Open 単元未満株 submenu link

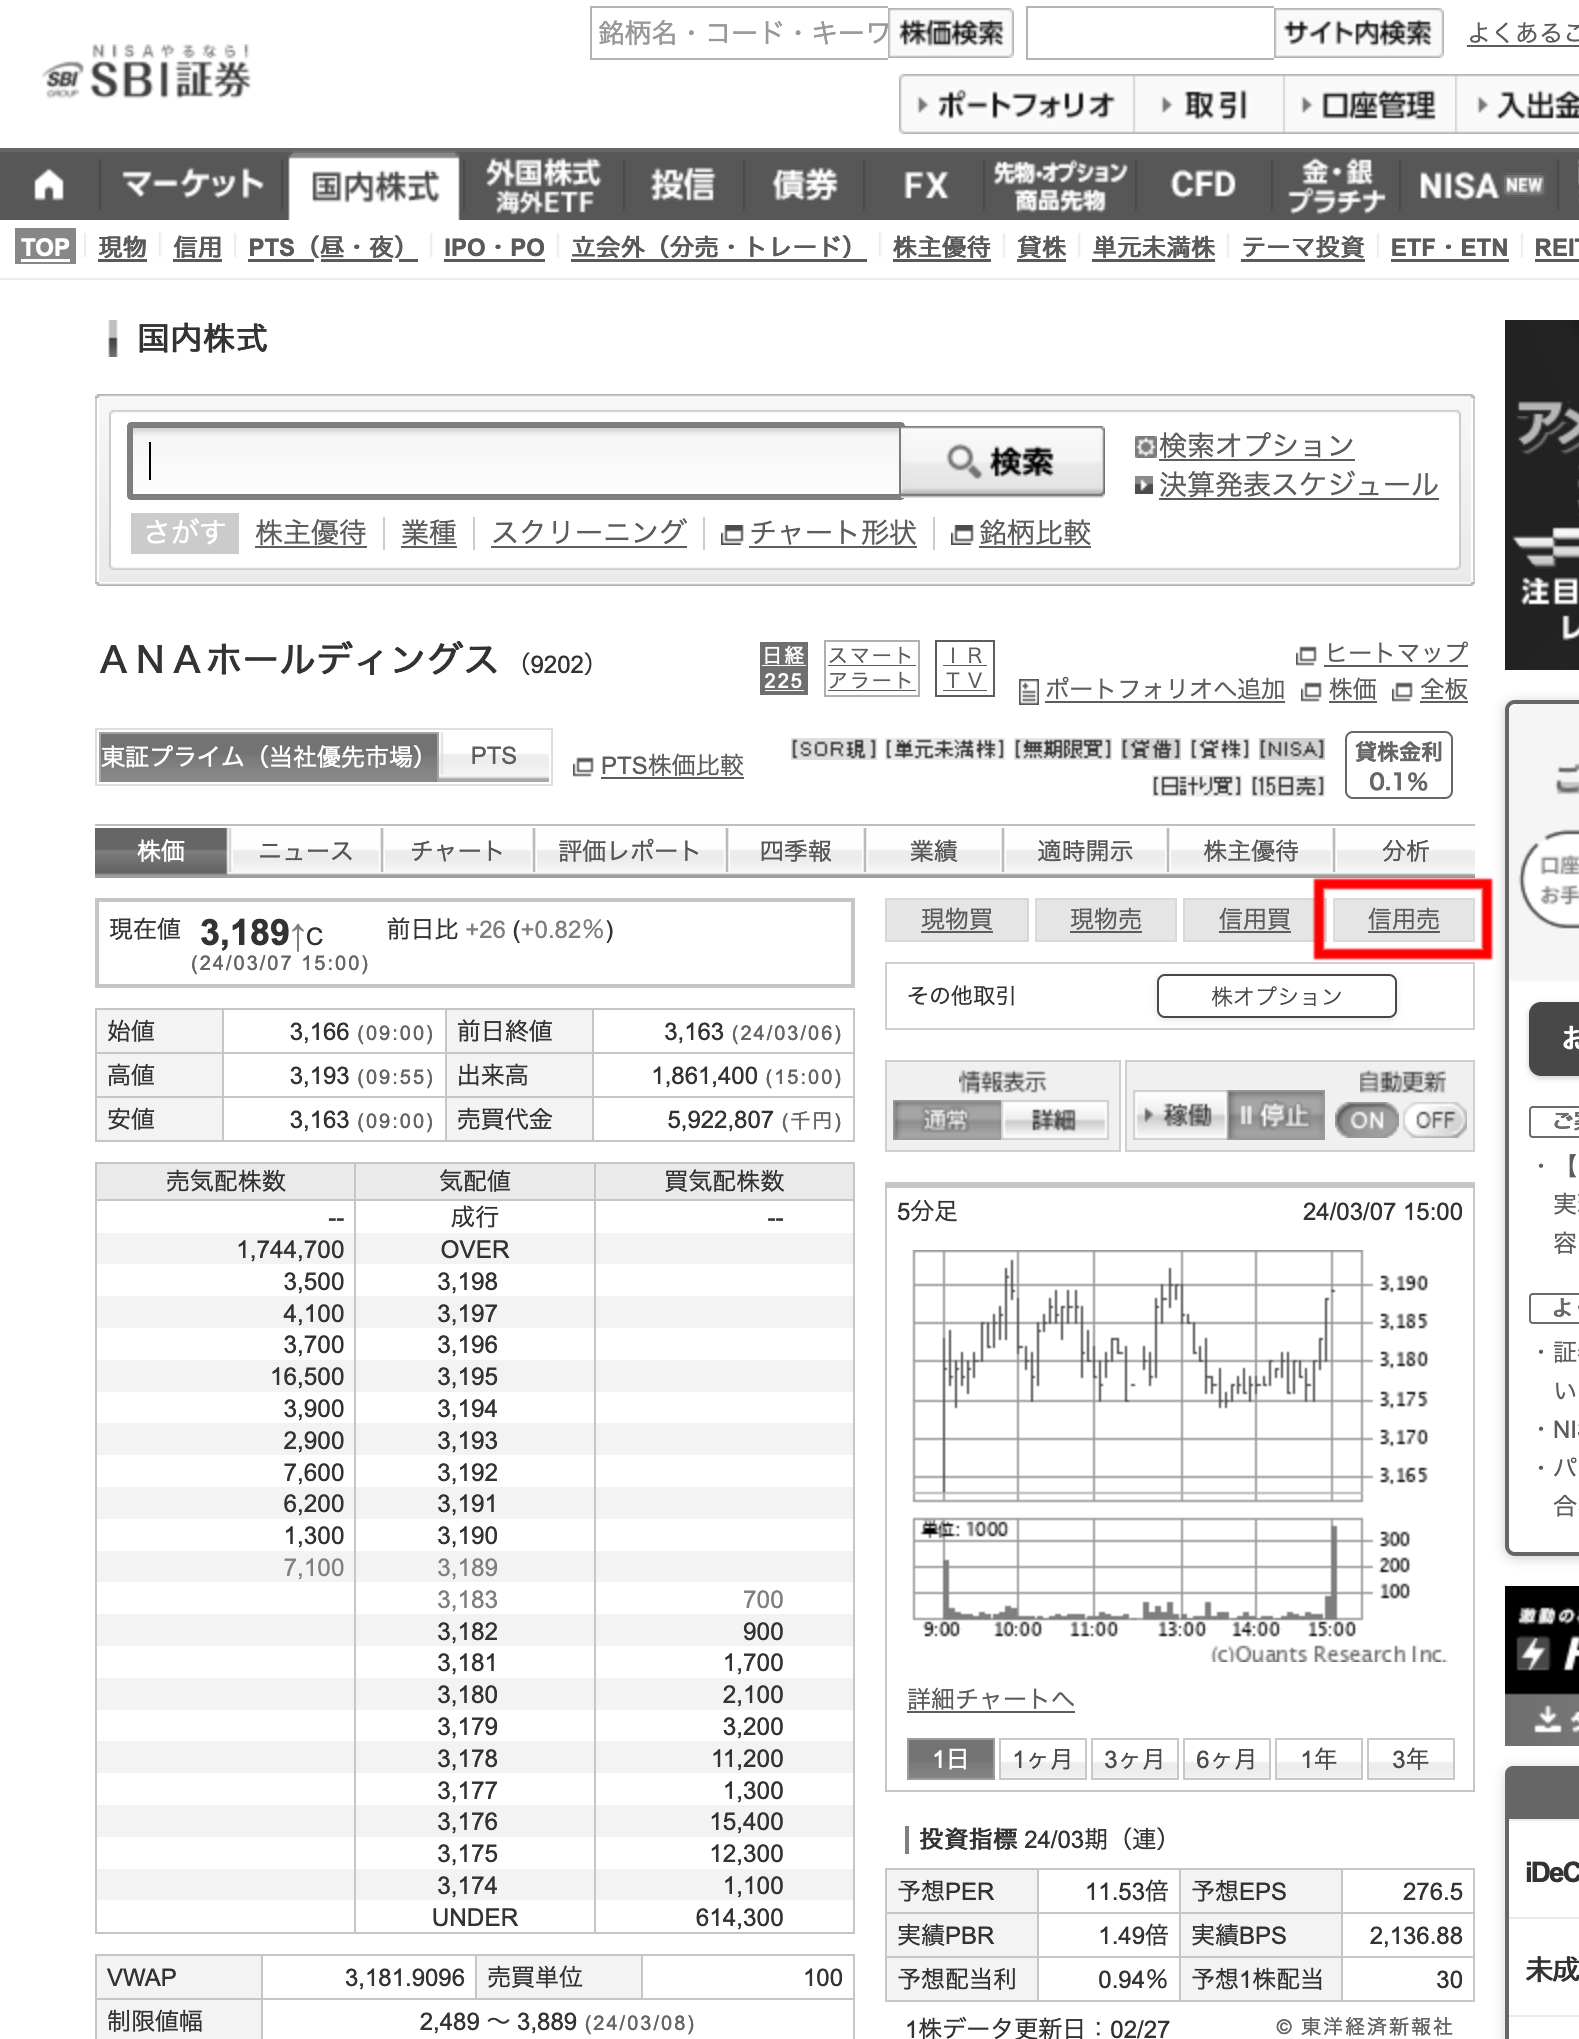[x=1153, y=247]
